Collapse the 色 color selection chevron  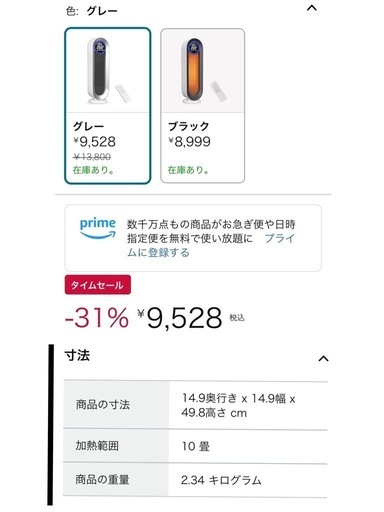[312, 8]
